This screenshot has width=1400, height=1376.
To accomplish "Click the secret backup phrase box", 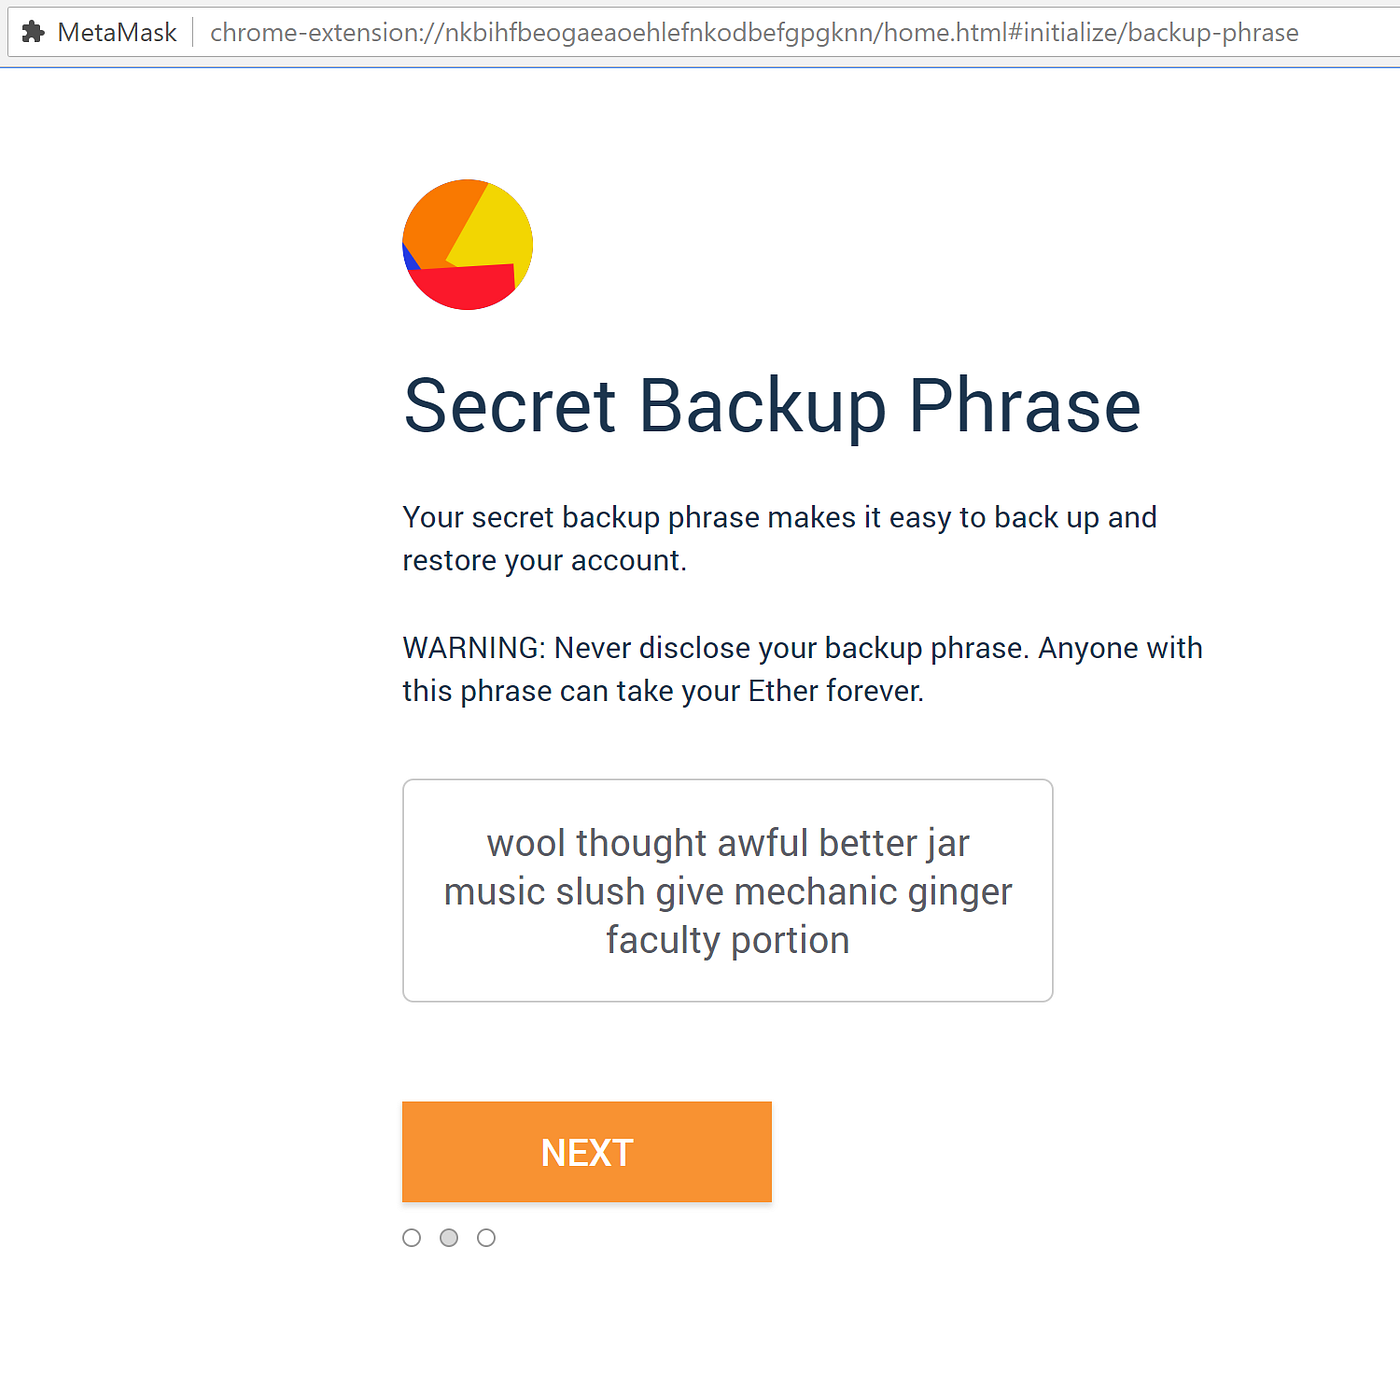I will [727, 890].
